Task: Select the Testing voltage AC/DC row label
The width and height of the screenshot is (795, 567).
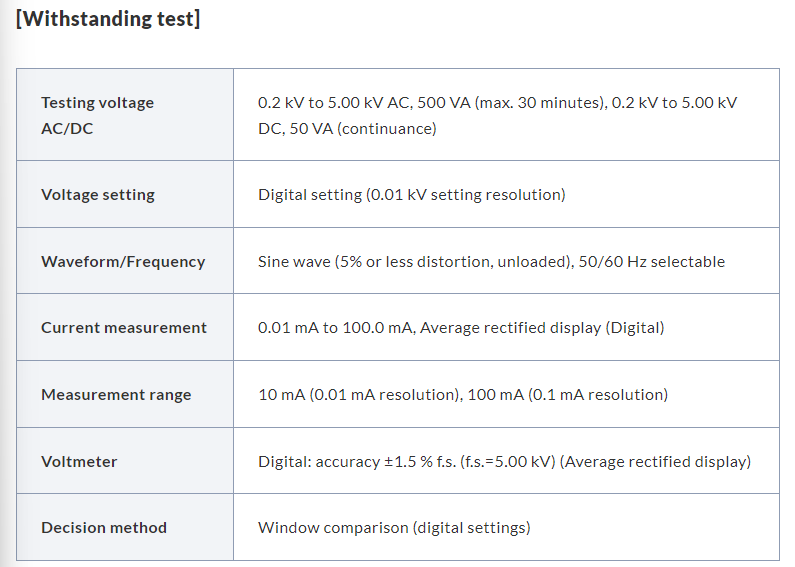Action: pyautogui.click(x=97, y=115)
